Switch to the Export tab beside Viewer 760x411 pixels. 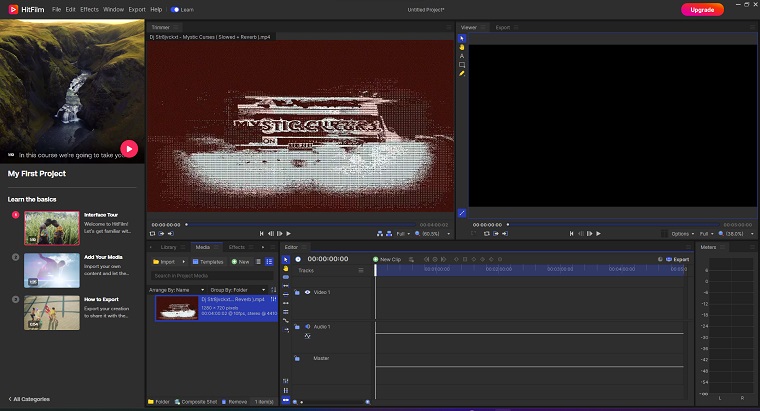[503, 28]
